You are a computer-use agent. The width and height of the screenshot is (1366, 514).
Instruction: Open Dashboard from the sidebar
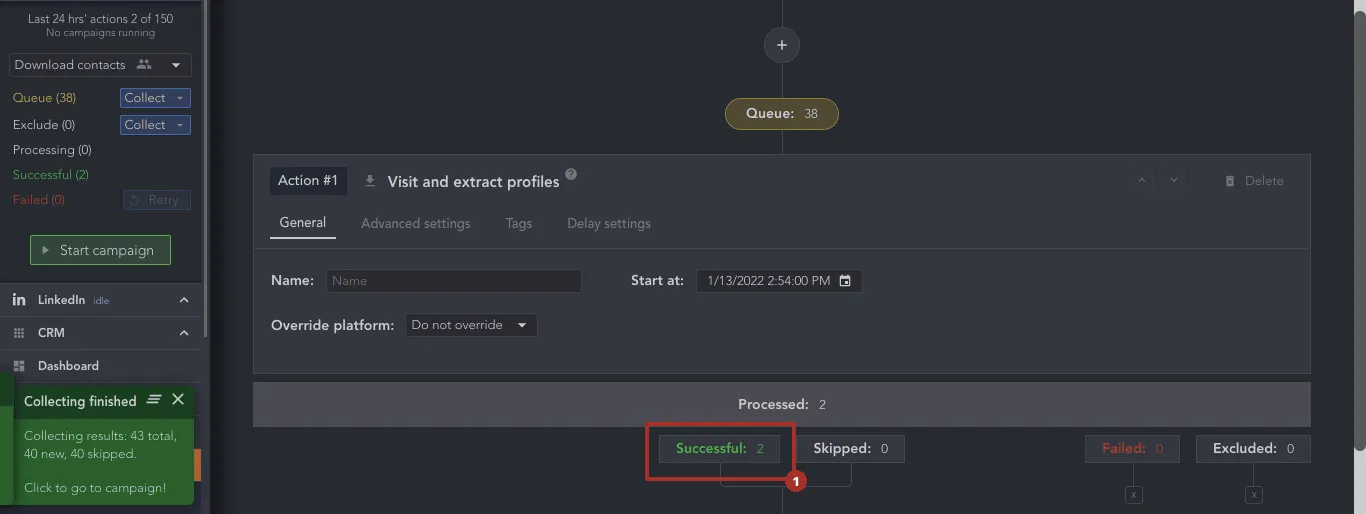coord(68,366)
